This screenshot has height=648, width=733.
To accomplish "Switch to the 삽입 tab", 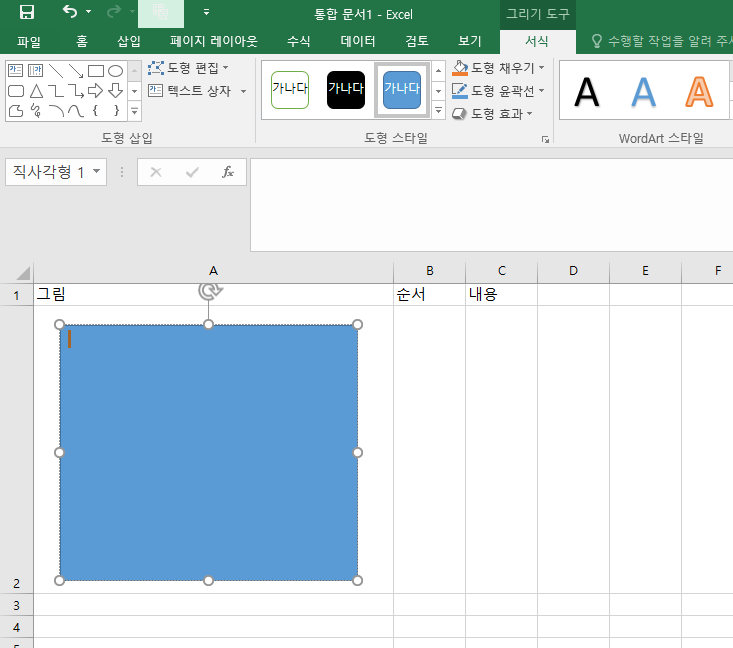I will 129,42.
